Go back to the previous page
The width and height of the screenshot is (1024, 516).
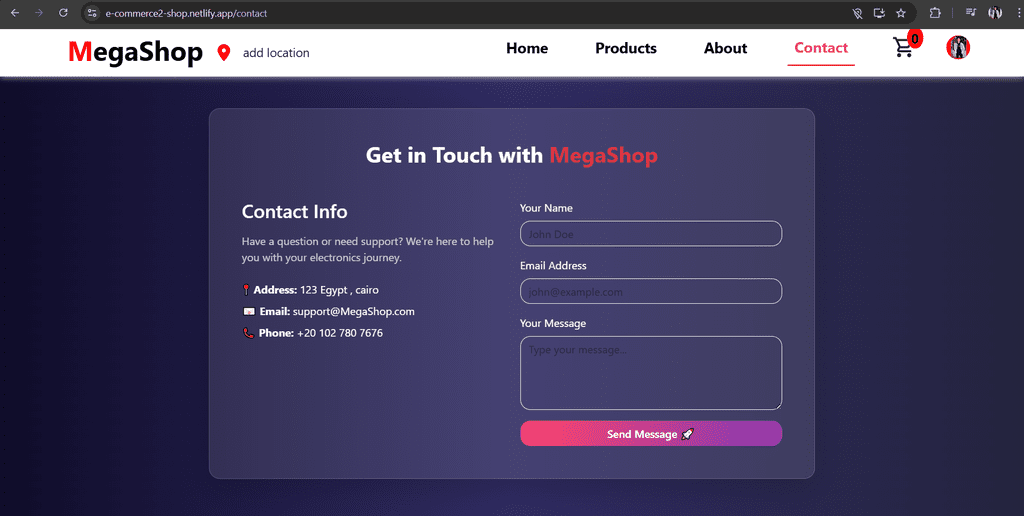pyautogui.click(x=15, y=14)
